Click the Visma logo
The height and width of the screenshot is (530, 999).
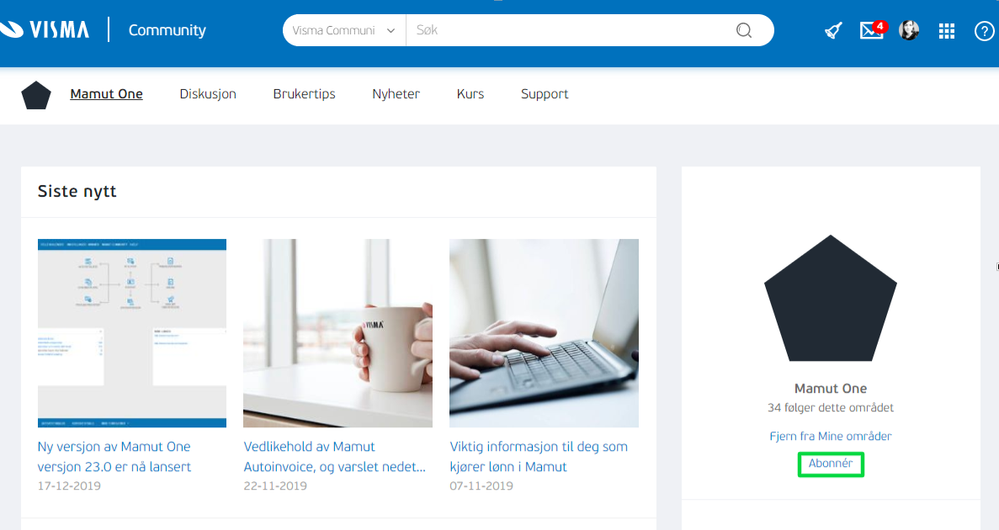[x=44, y=30]
